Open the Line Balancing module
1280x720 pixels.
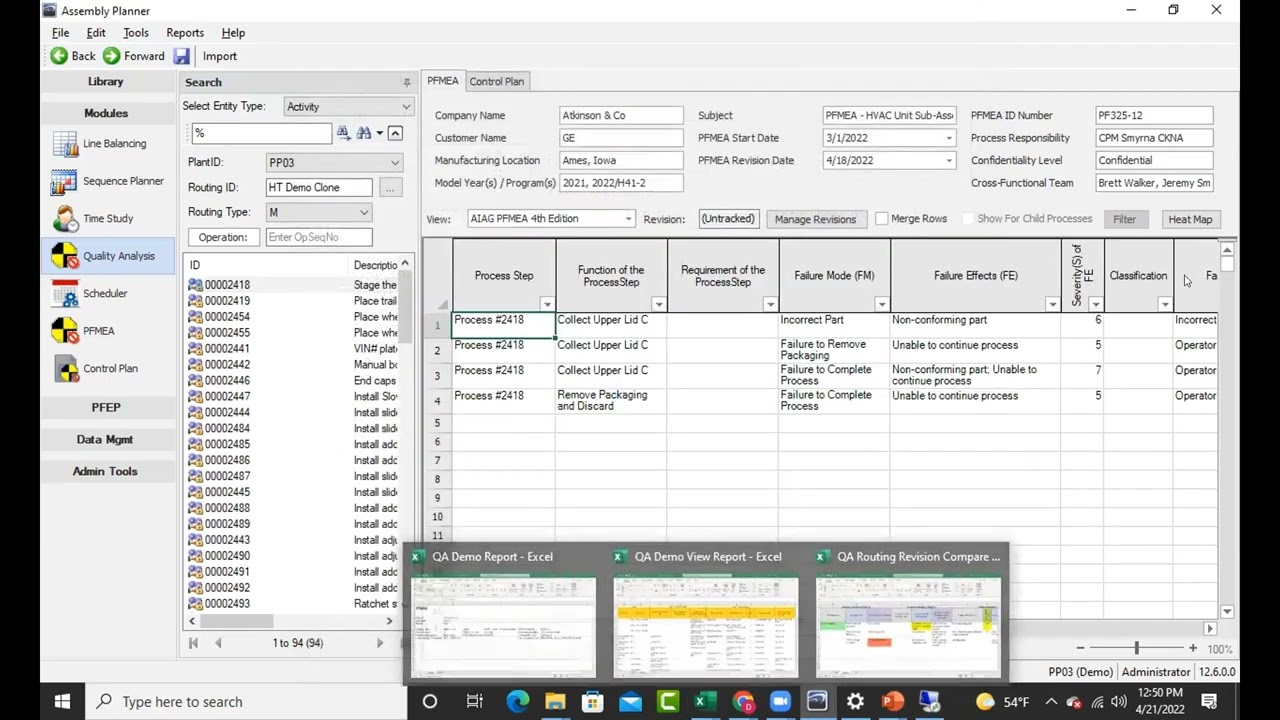coord(100,144)
